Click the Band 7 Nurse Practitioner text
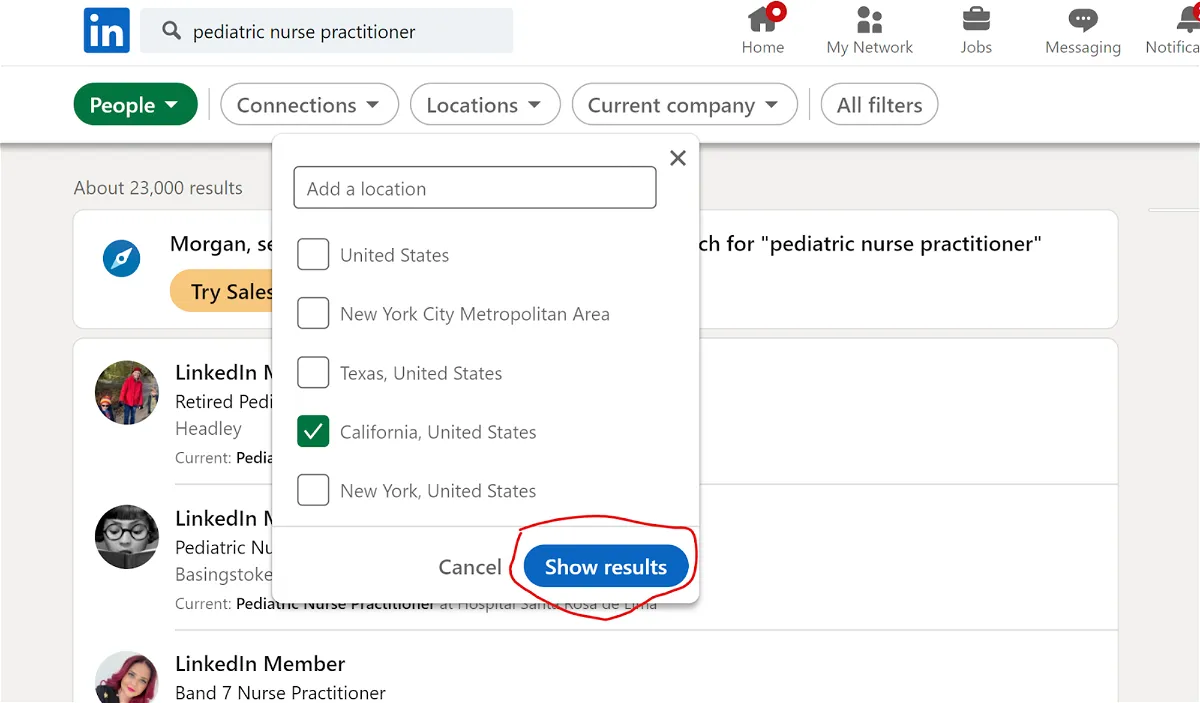This screenshot has width=1200, height=703. 280,693
